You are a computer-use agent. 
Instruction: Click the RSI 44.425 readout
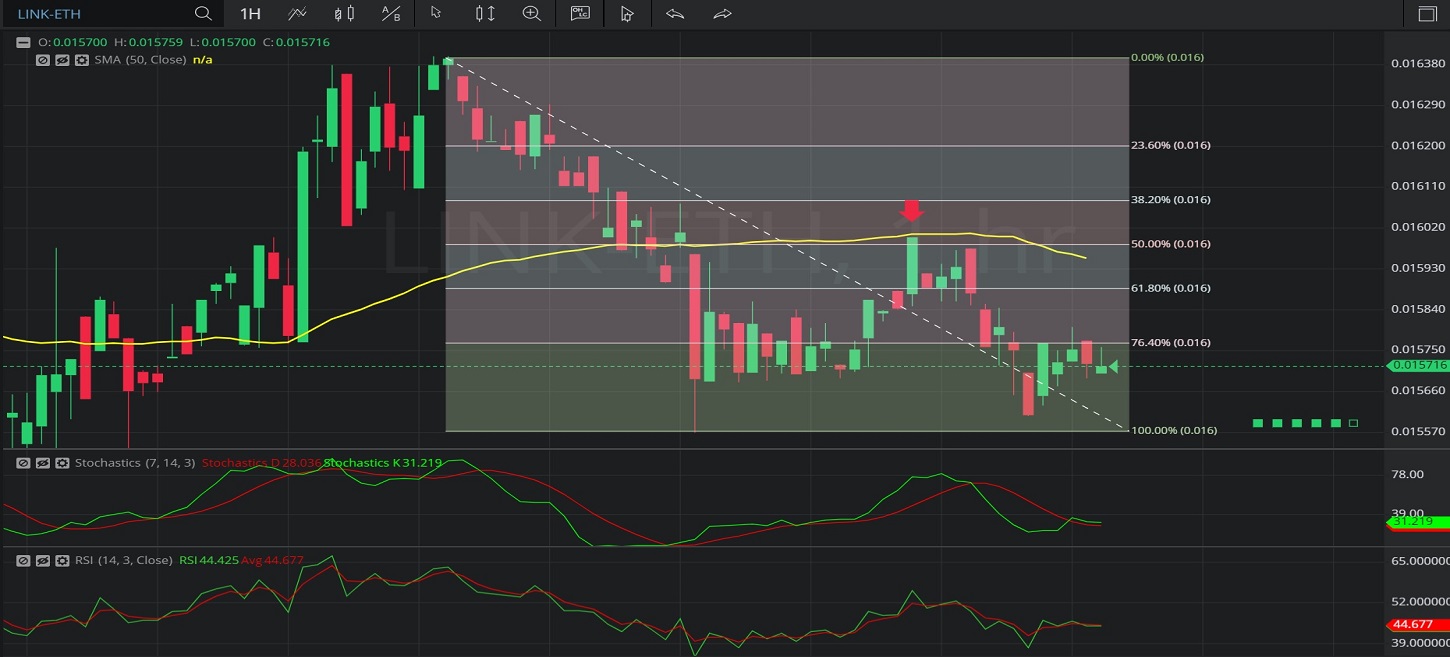209,560
